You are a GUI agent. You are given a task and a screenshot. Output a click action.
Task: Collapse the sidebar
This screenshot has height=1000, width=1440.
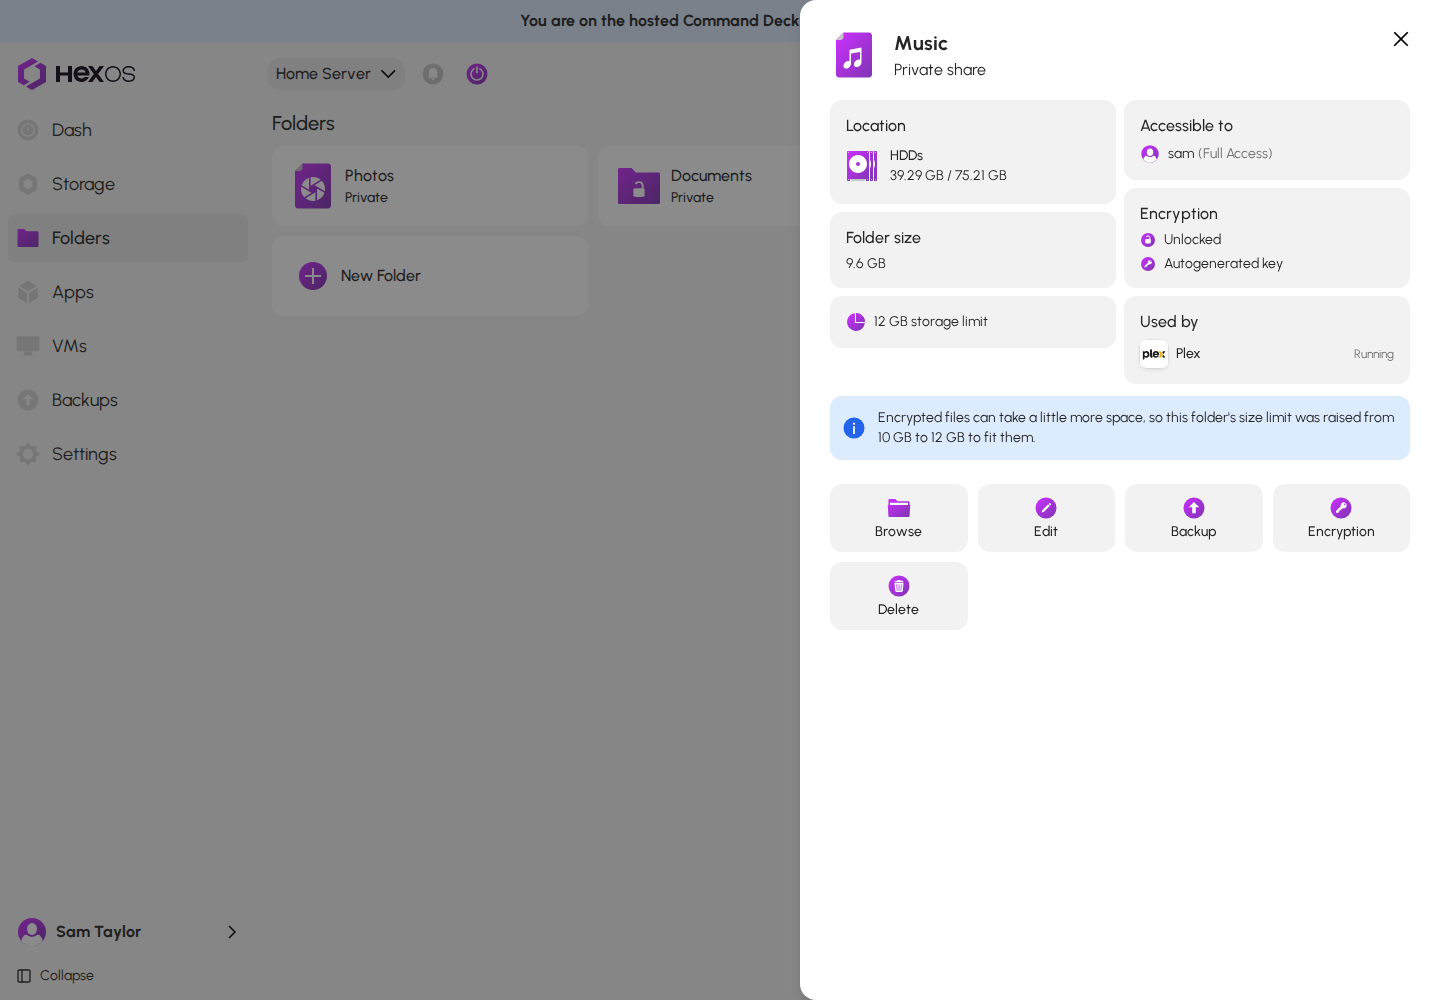pyautogui.click(x=56, y=976)
